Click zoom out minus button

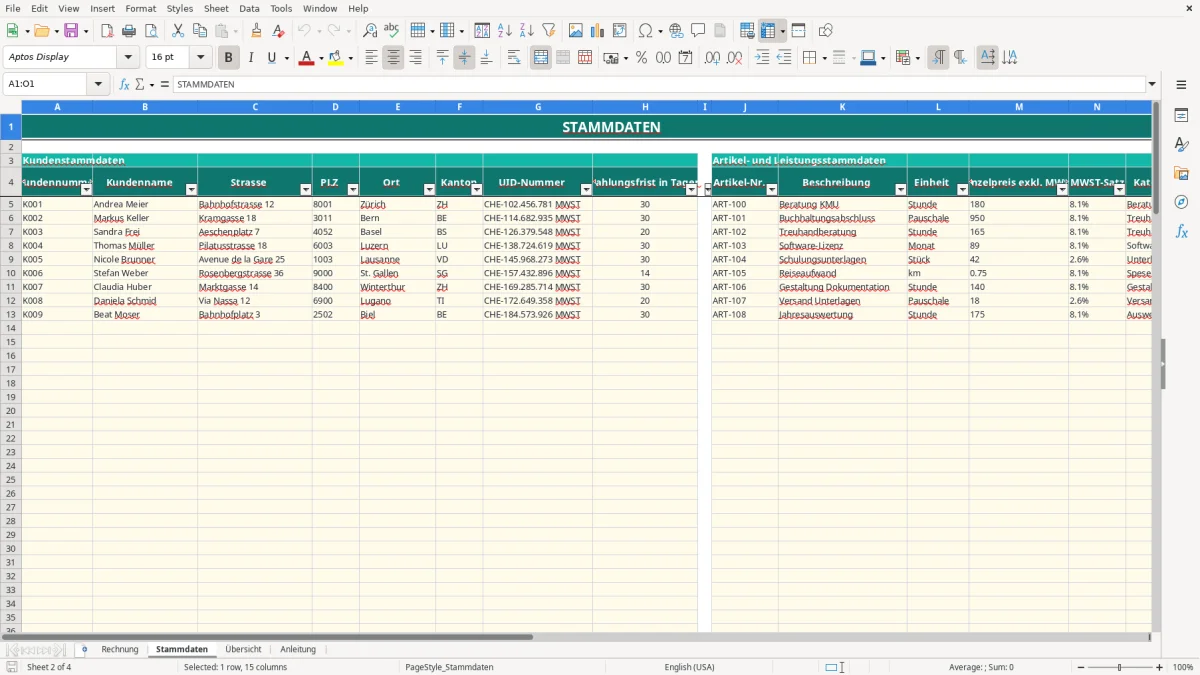[1081, 667]
